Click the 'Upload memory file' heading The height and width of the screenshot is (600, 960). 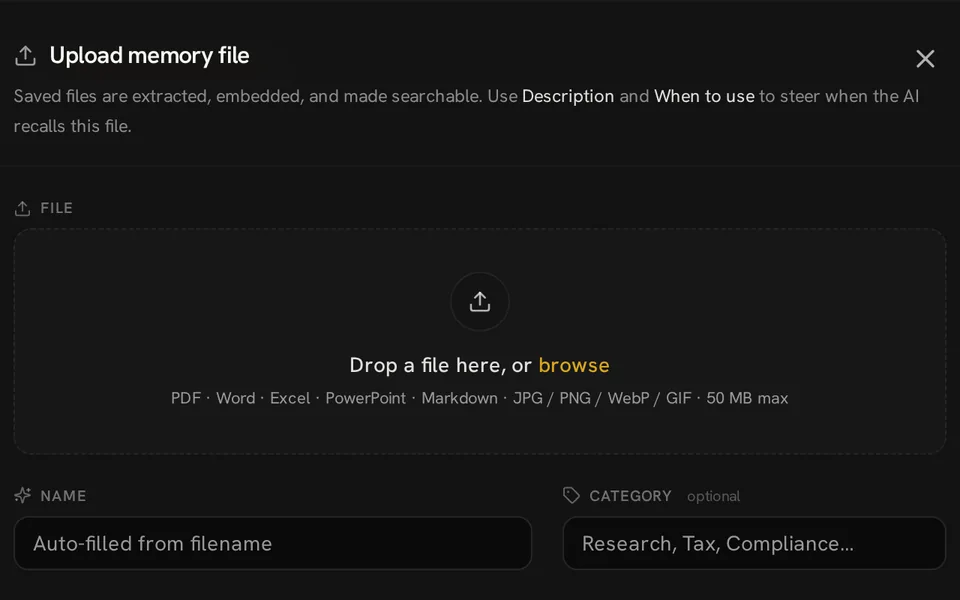click(x=149, y=56)
